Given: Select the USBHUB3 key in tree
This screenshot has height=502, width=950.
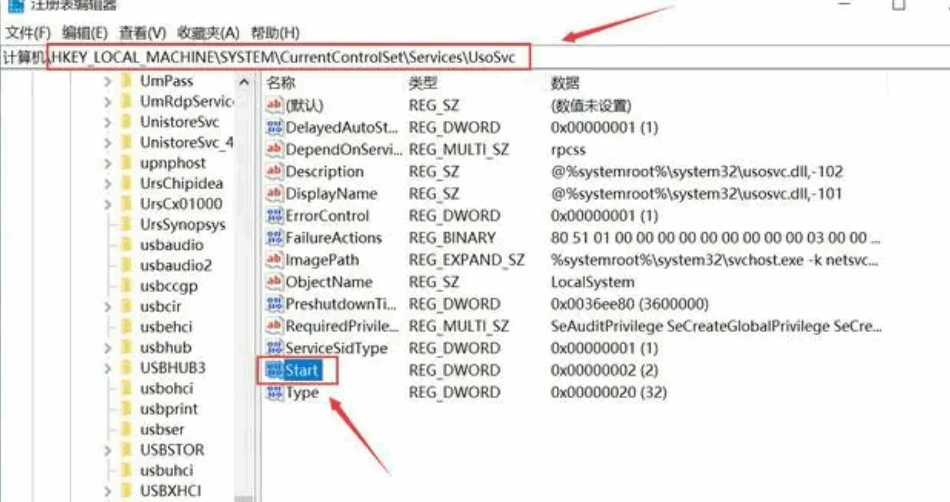Looking at the screenshot, I should click(173, 368).
